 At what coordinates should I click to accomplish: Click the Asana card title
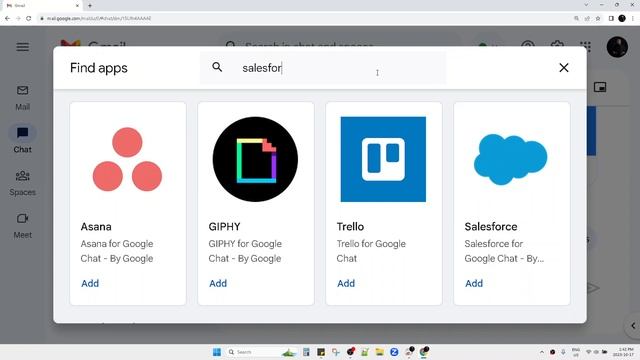[96, 227]
